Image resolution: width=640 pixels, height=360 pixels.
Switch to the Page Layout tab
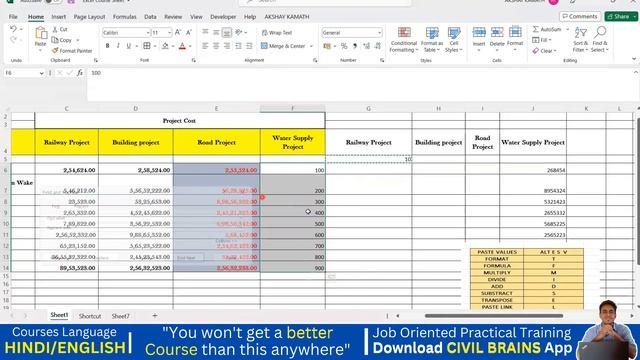click(x=89, y=17)
